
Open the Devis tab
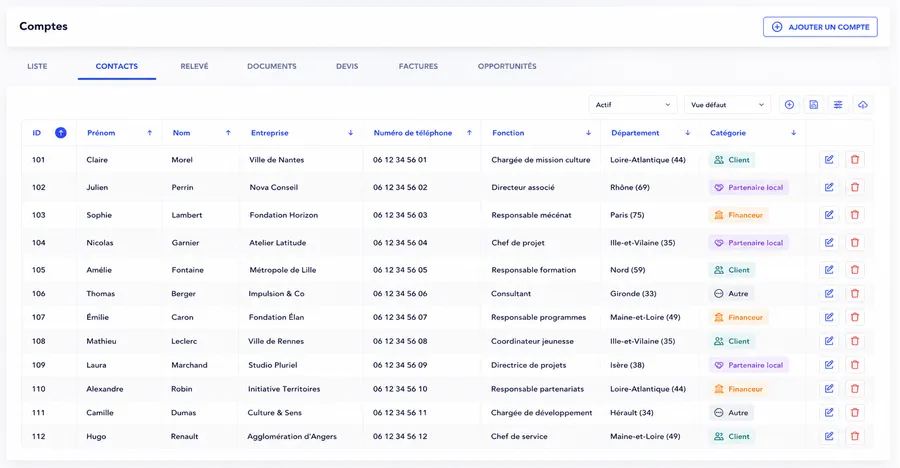pos(347,66)
